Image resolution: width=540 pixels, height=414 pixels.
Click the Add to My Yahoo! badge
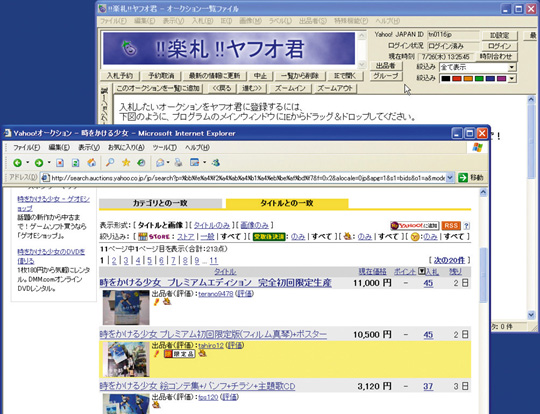(x=415, y=226)
